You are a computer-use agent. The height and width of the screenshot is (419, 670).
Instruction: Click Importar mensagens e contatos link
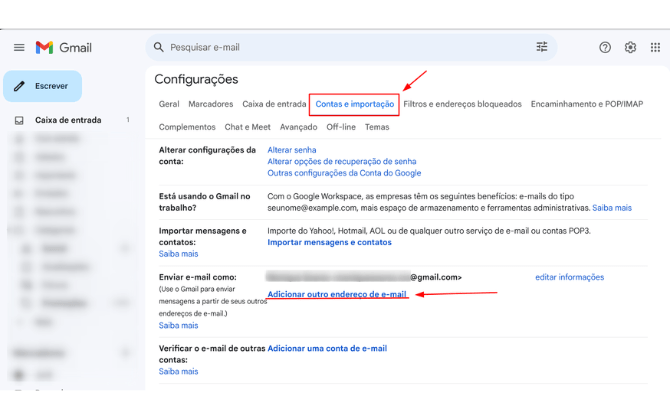329,242
